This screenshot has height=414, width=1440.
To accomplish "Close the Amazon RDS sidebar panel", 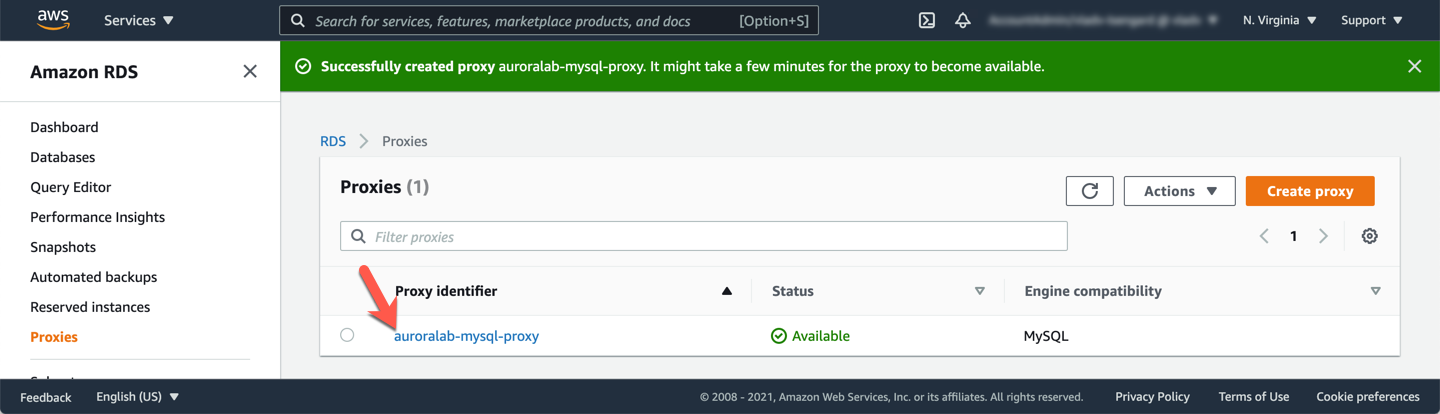I will click(x=250, y=71).
